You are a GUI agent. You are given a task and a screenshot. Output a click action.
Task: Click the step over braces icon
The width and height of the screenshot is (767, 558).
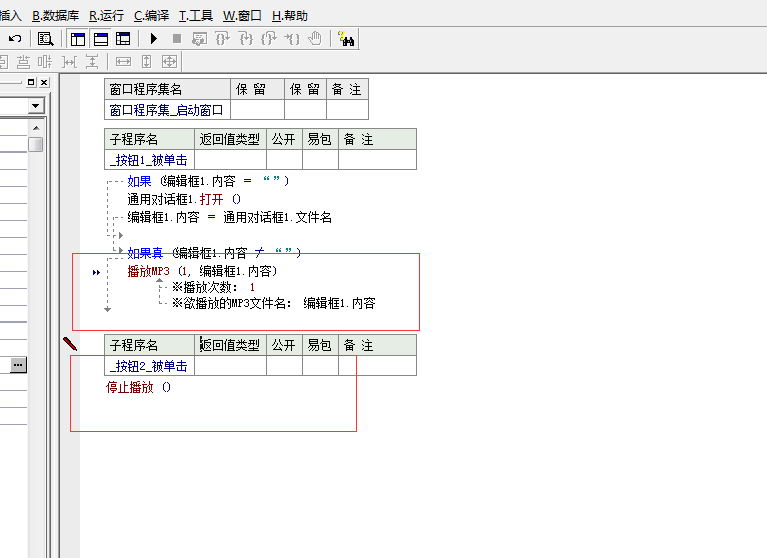coord(223,39)
